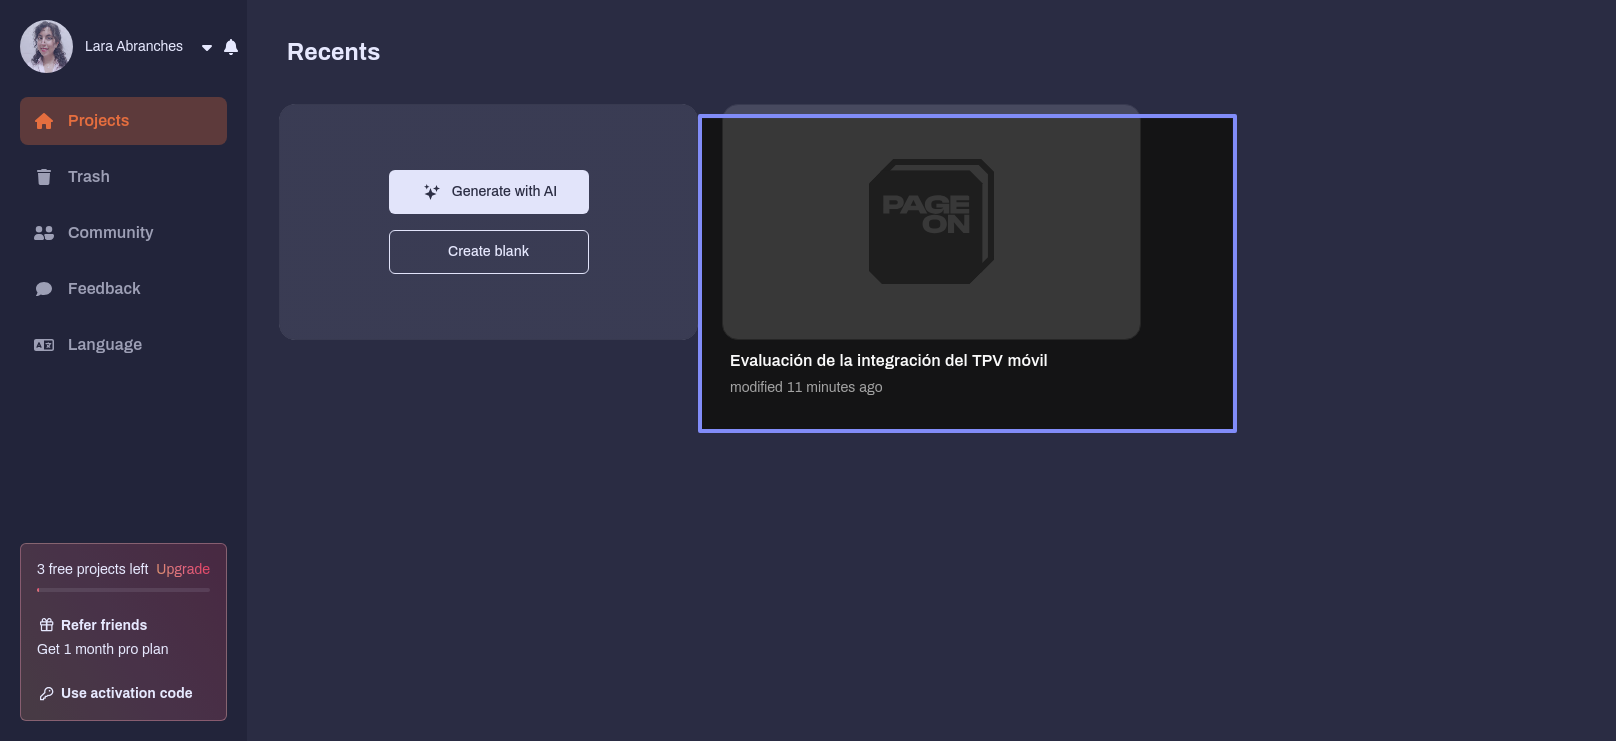This screenshot has height=741, width=1616.
Task: Click the trash can icon
Action: click(44, 177)
